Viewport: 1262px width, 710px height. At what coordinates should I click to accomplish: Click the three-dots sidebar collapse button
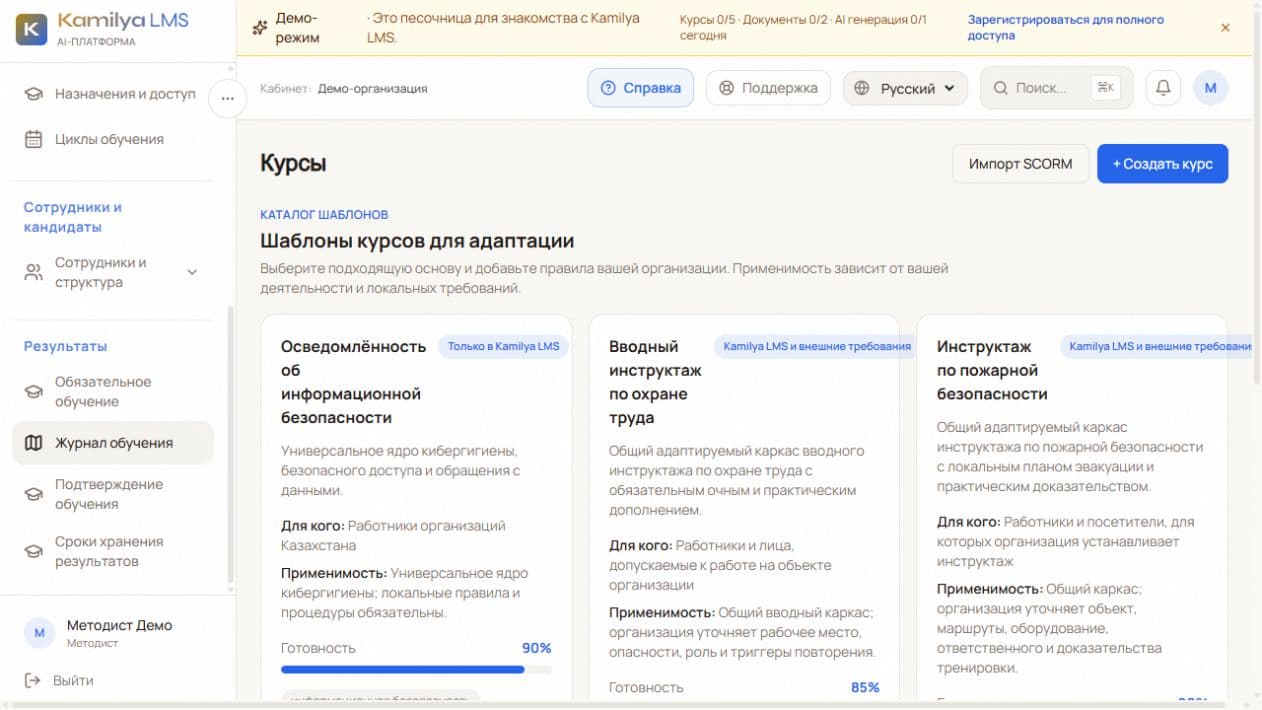[x=227, y=98]
